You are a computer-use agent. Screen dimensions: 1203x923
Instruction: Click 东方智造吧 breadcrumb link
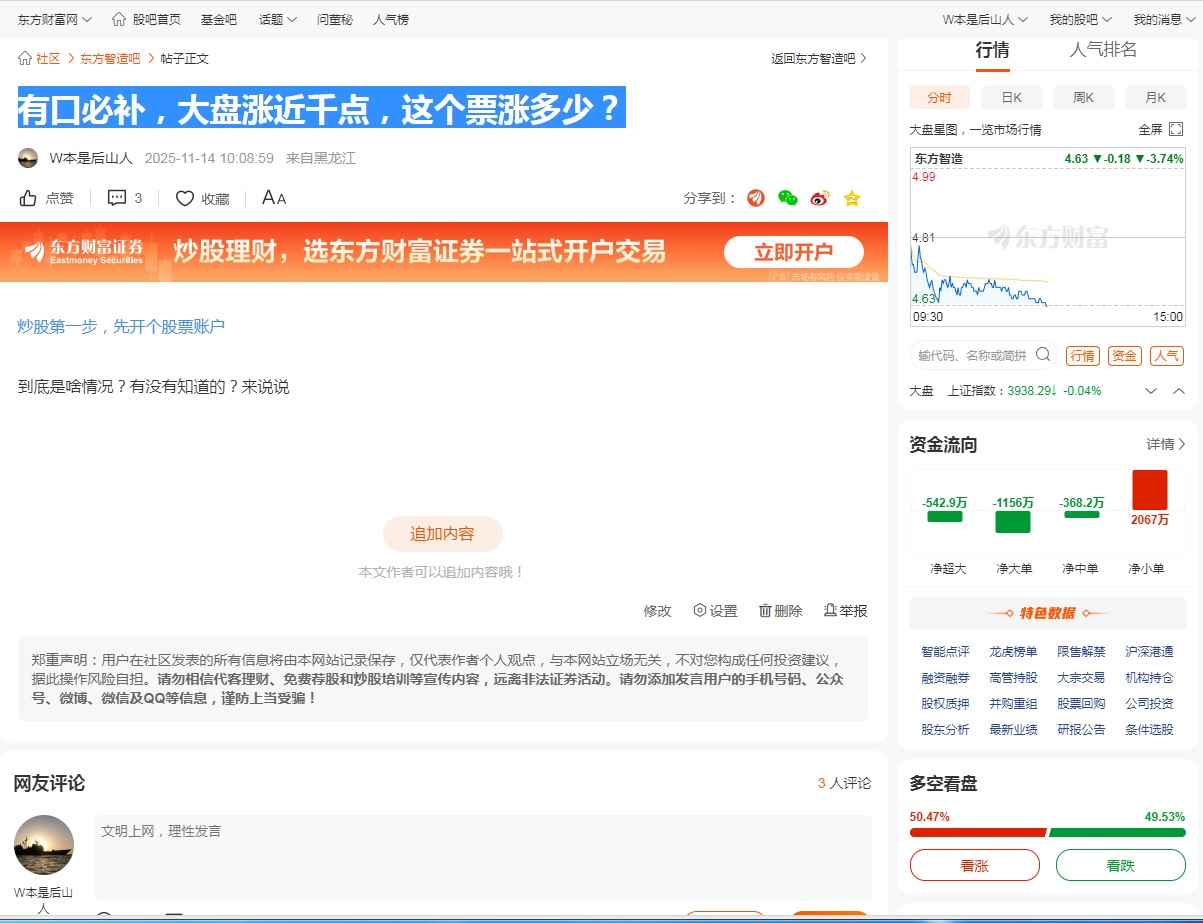coord(110,58)
